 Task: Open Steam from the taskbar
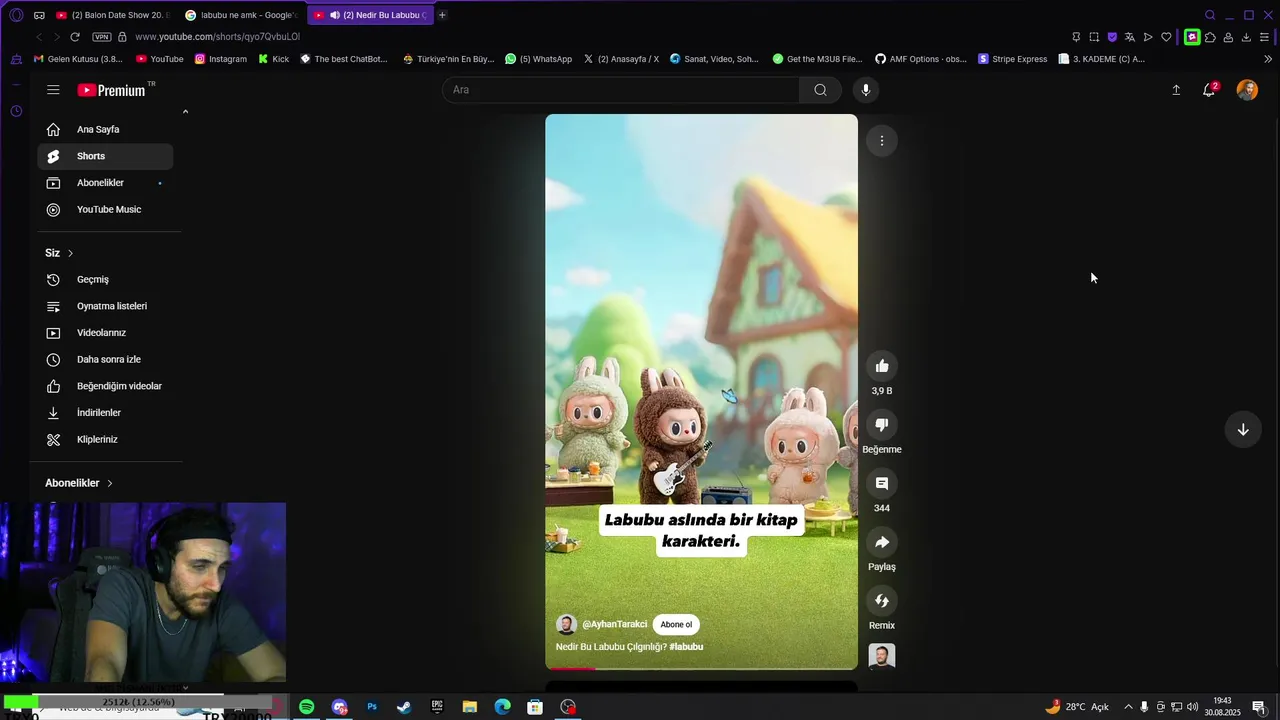pyautogui.click(x=404, y=707)
